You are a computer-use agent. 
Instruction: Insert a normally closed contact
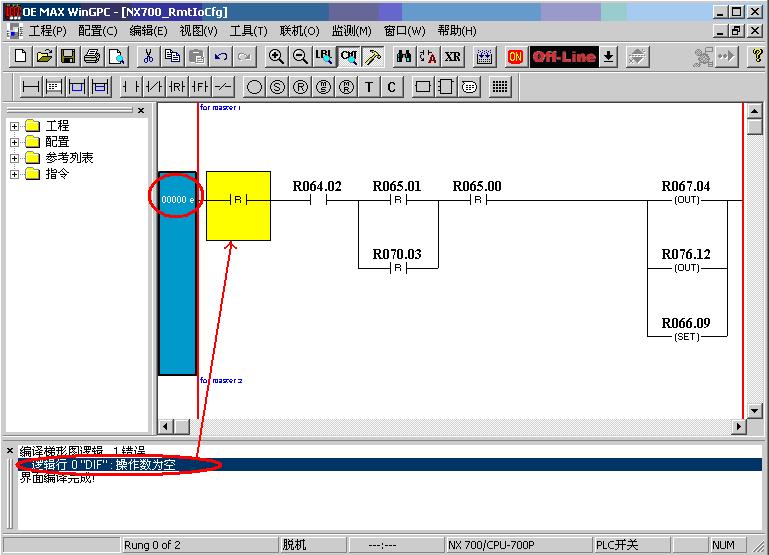(154, 87)
